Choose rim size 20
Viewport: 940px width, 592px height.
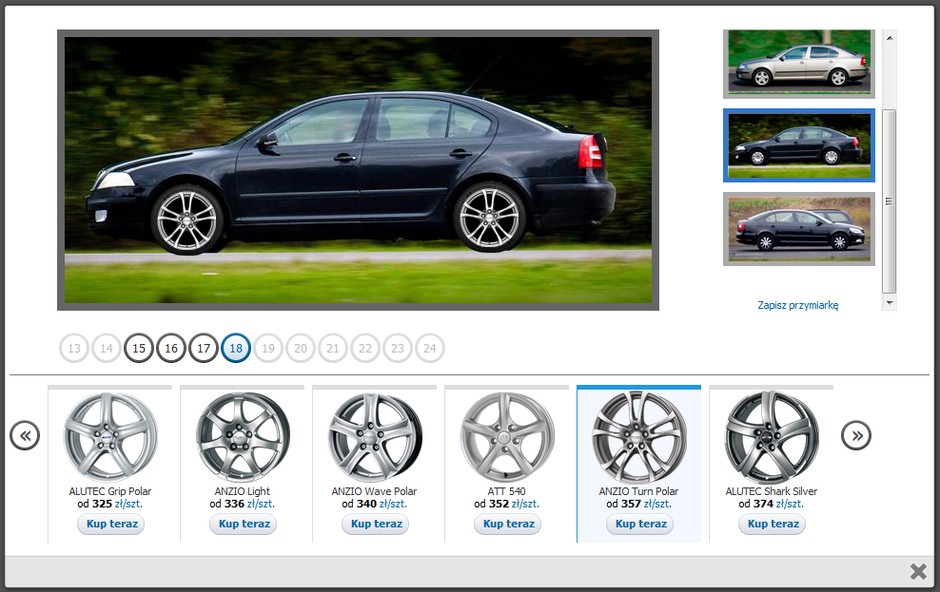pos(301,348)
